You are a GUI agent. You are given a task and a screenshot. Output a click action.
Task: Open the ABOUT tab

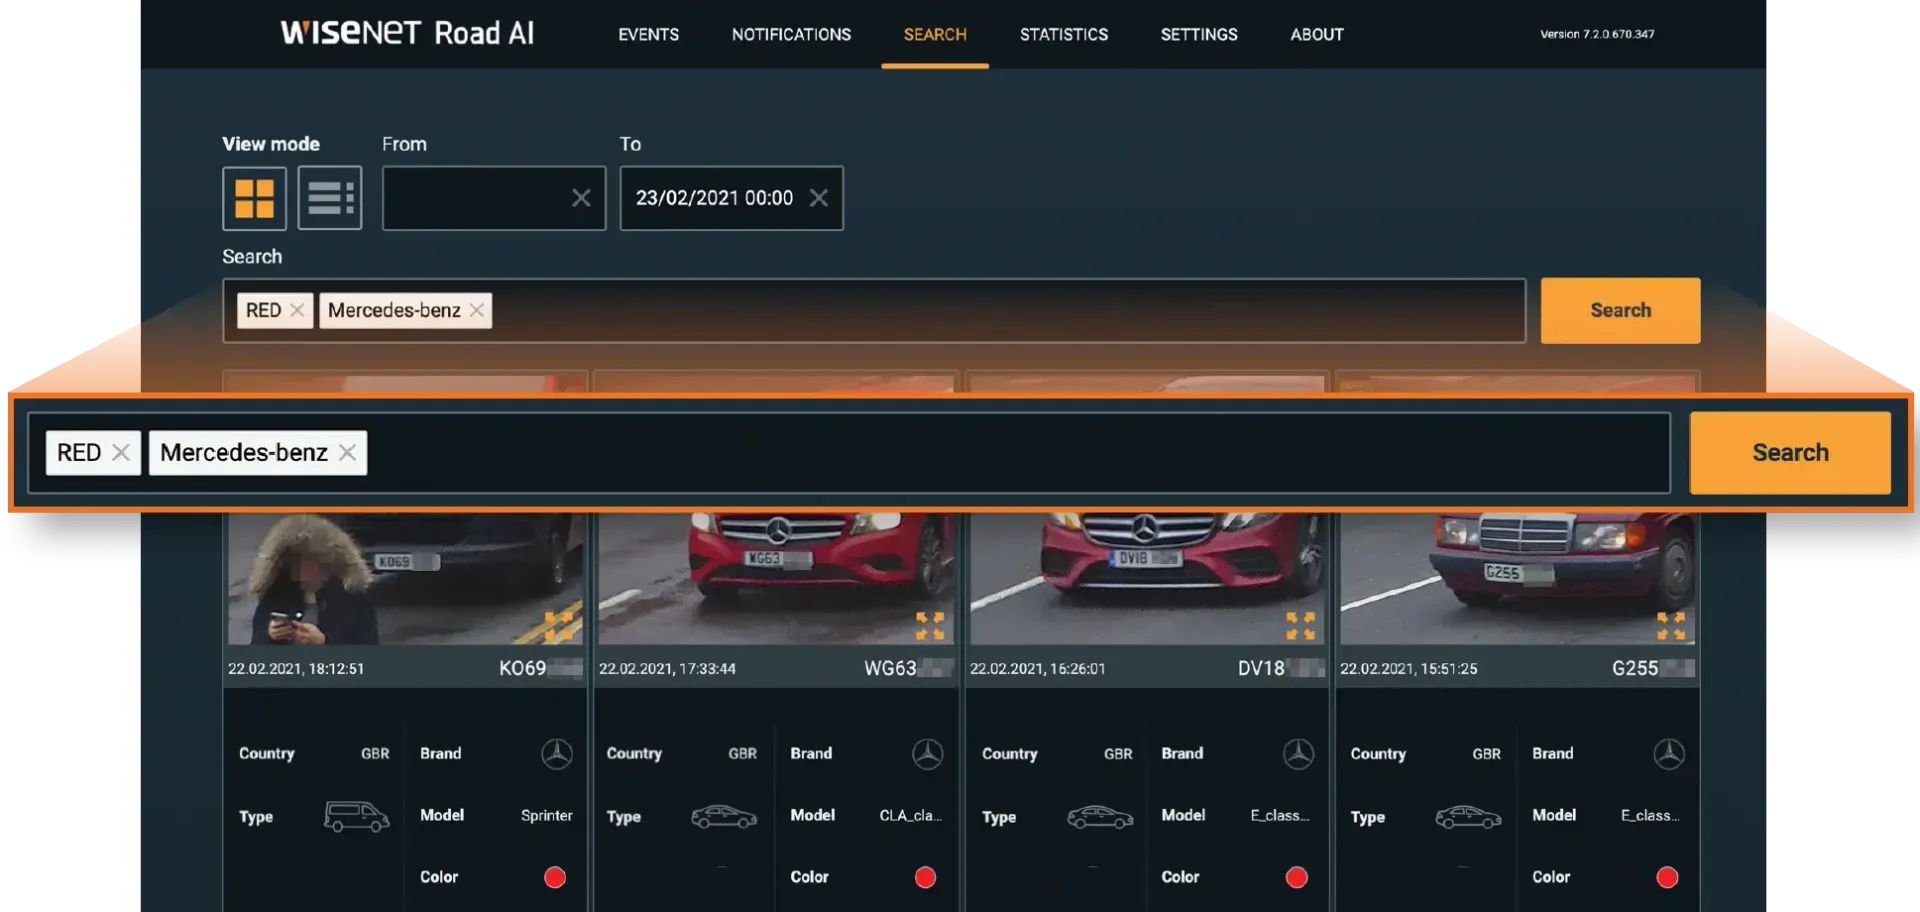(1317, 34)
